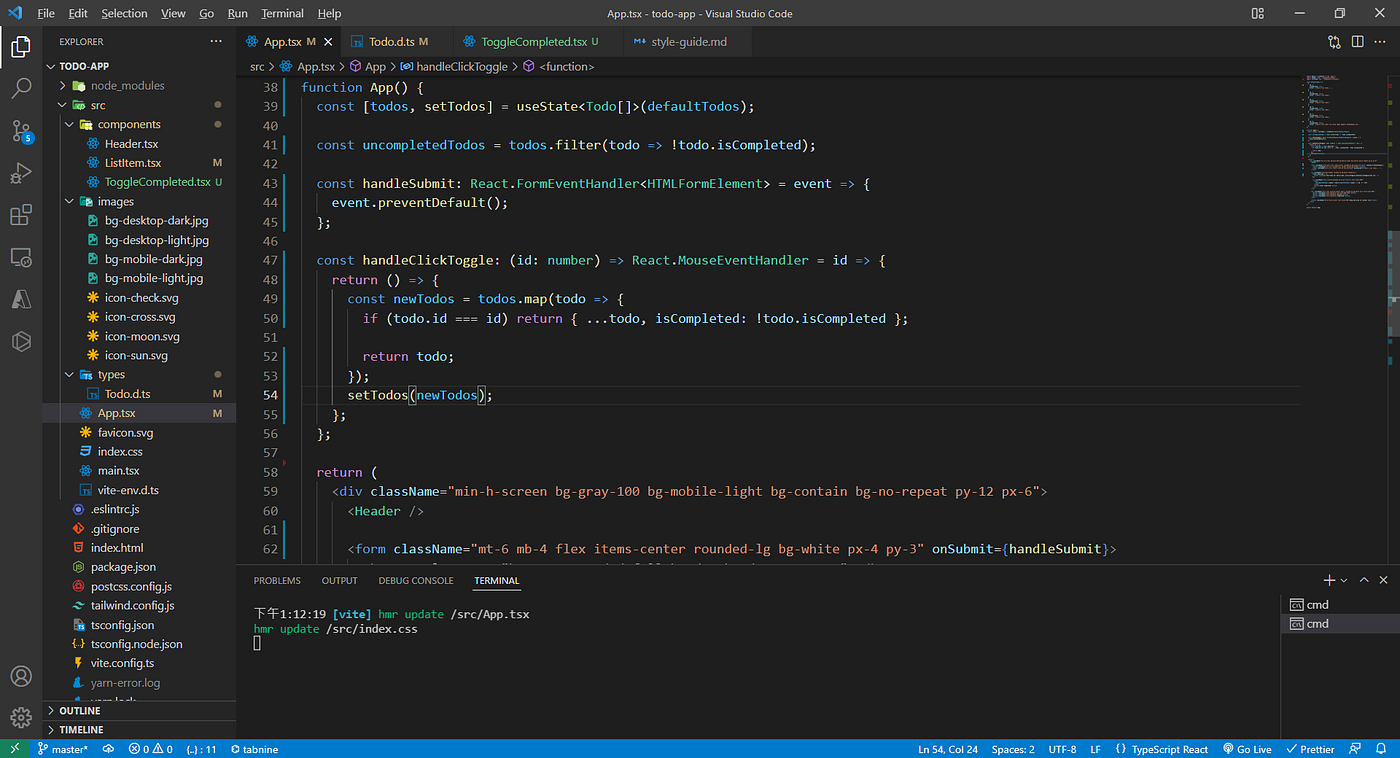
Task: Click the new terminal plus icon
Action: [x=1329, y=580]
